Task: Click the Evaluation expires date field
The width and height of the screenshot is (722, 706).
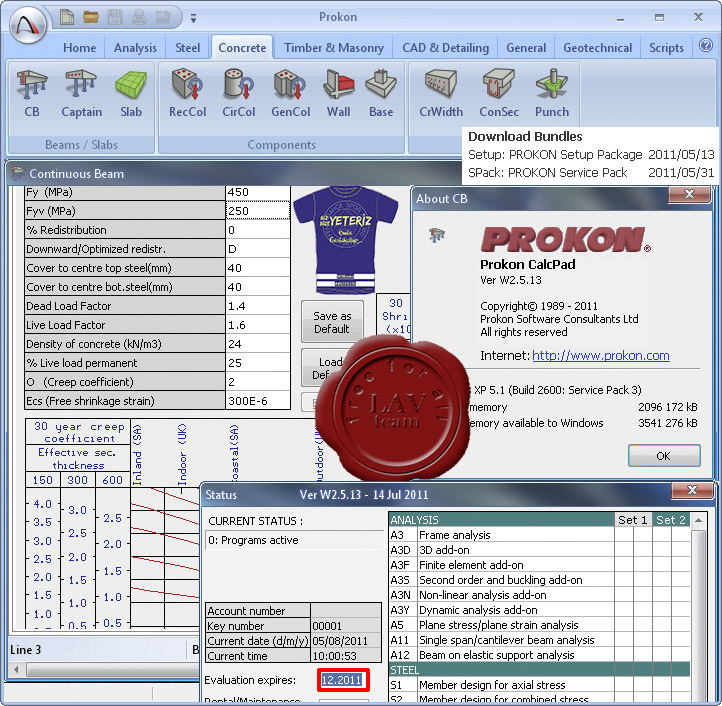Action: [x=343, y=680]
